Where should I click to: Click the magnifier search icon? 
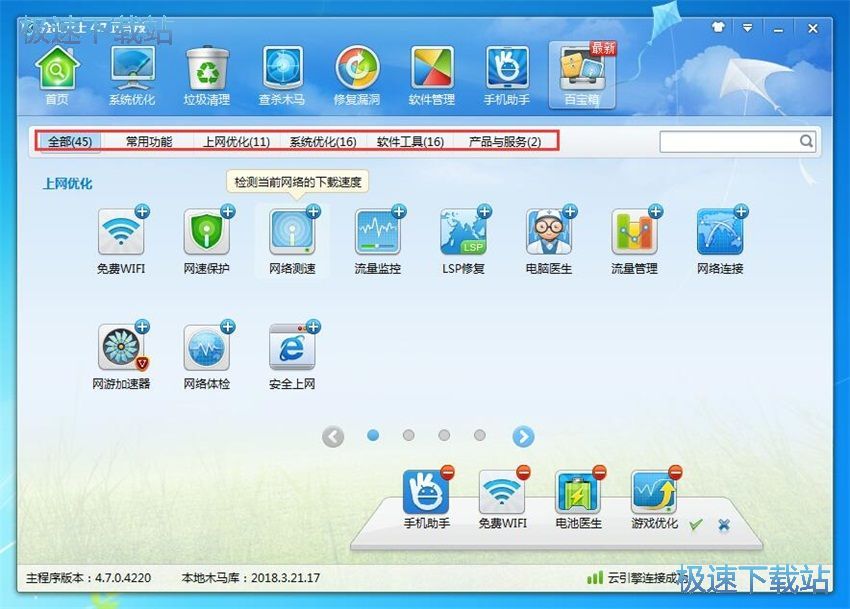coord(807,142)
